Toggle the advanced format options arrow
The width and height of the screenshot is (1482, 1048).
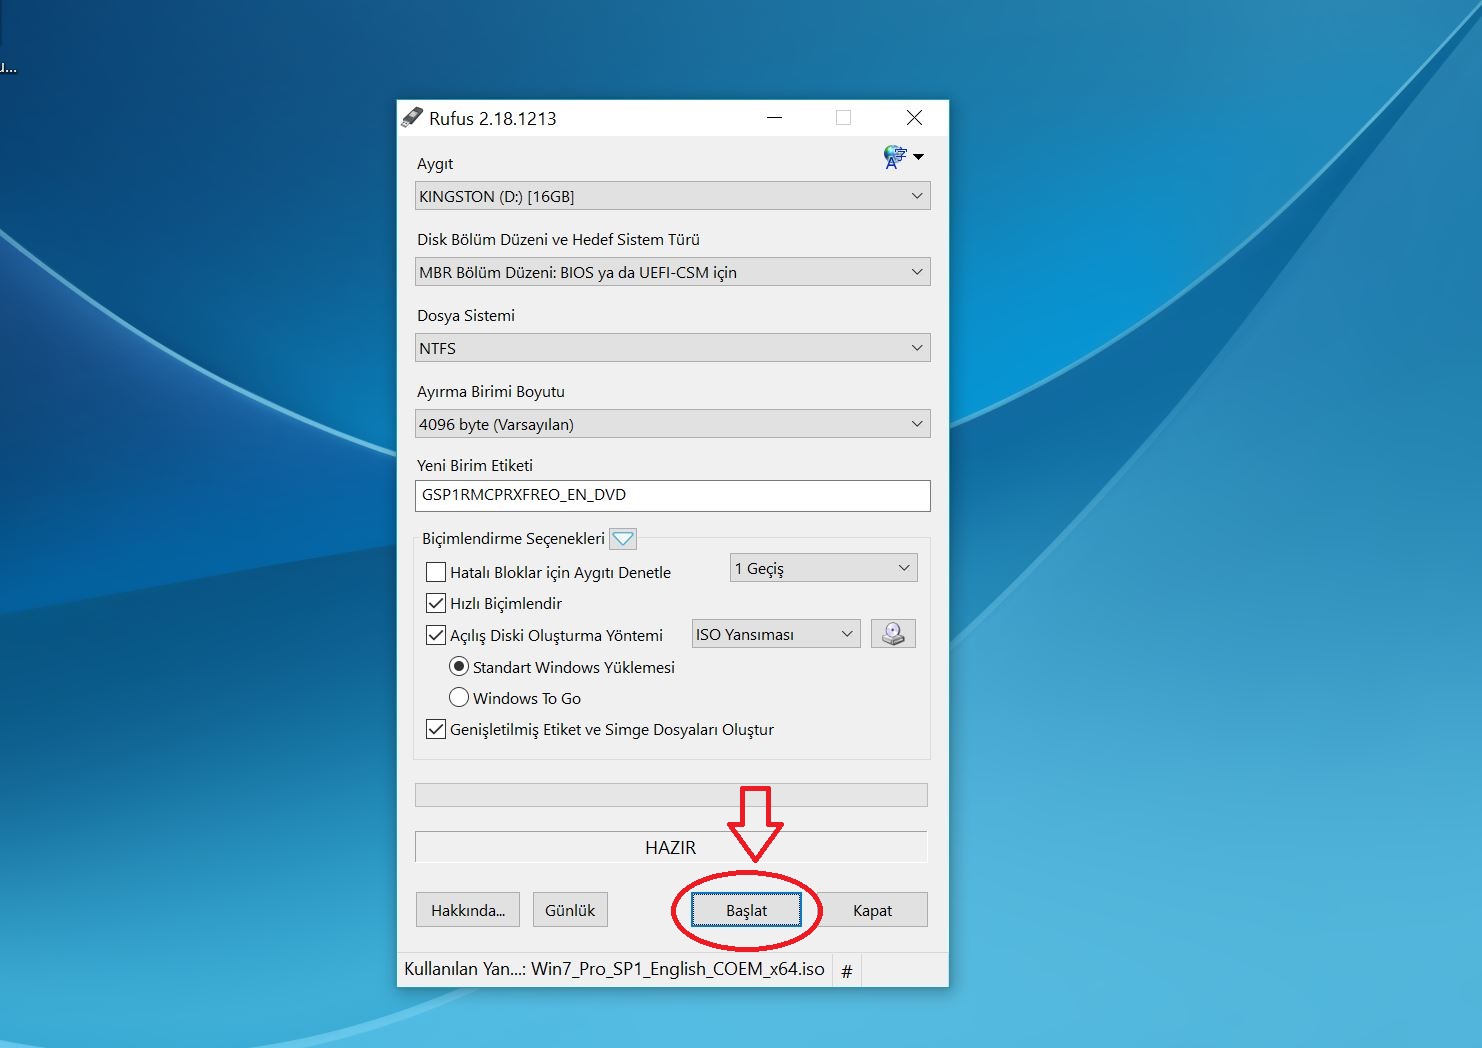(623, 539)
